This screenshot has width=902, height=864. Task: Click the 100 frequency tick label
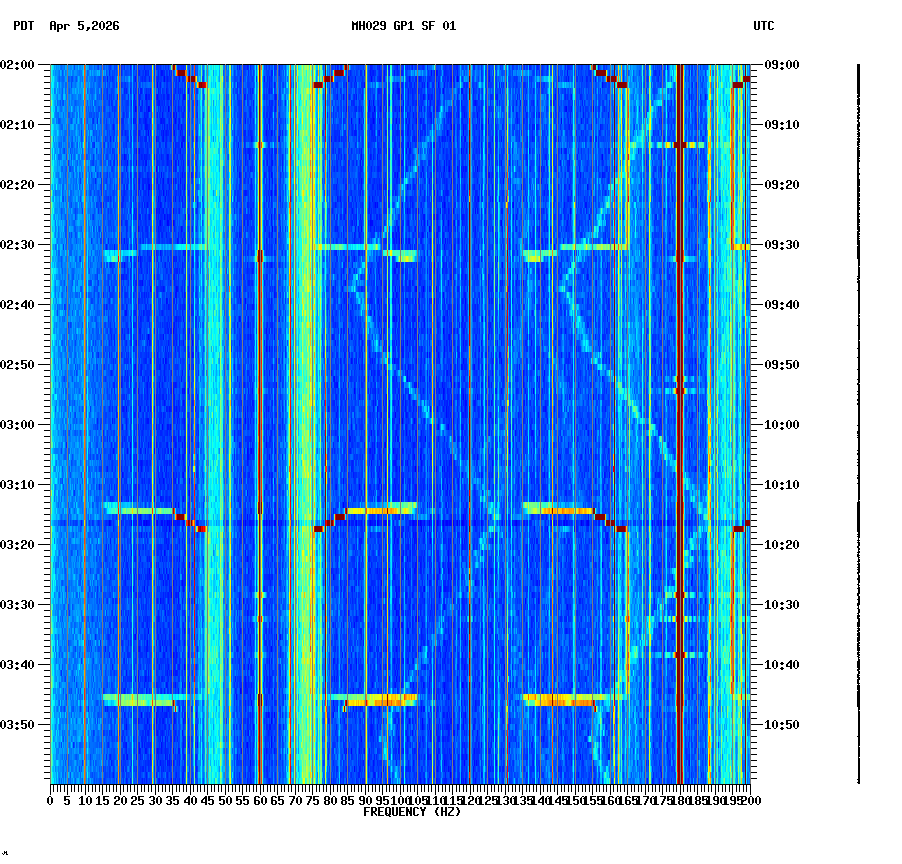click(x=399, y=800)
